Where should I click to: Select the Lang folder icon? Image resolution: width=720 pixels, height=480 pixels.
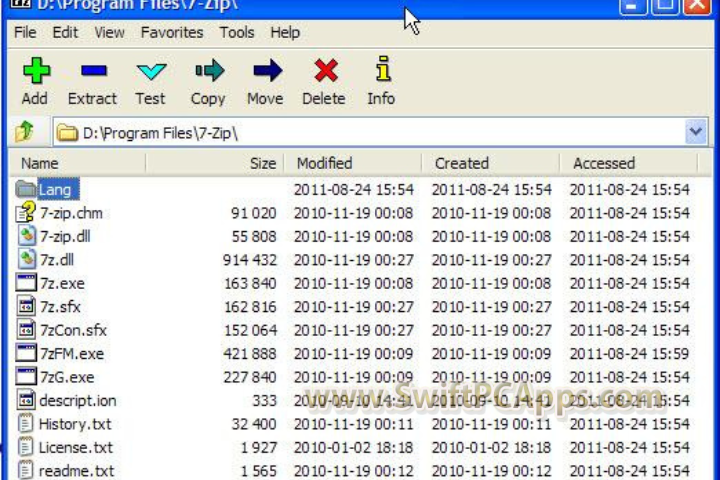tap(26, 189)
